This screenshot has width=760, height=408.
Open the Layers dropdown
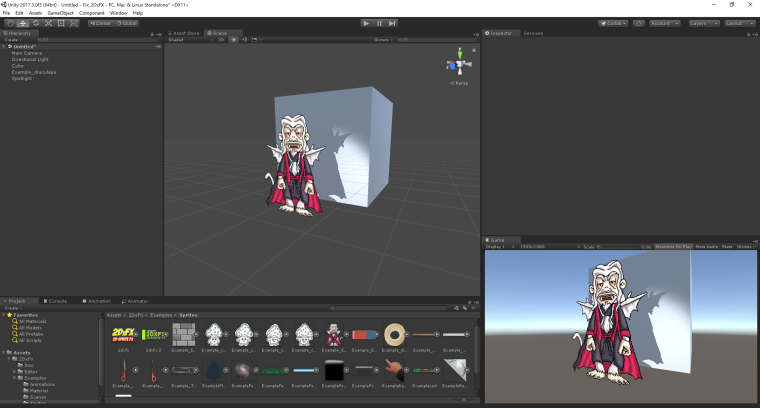[704, 23]
